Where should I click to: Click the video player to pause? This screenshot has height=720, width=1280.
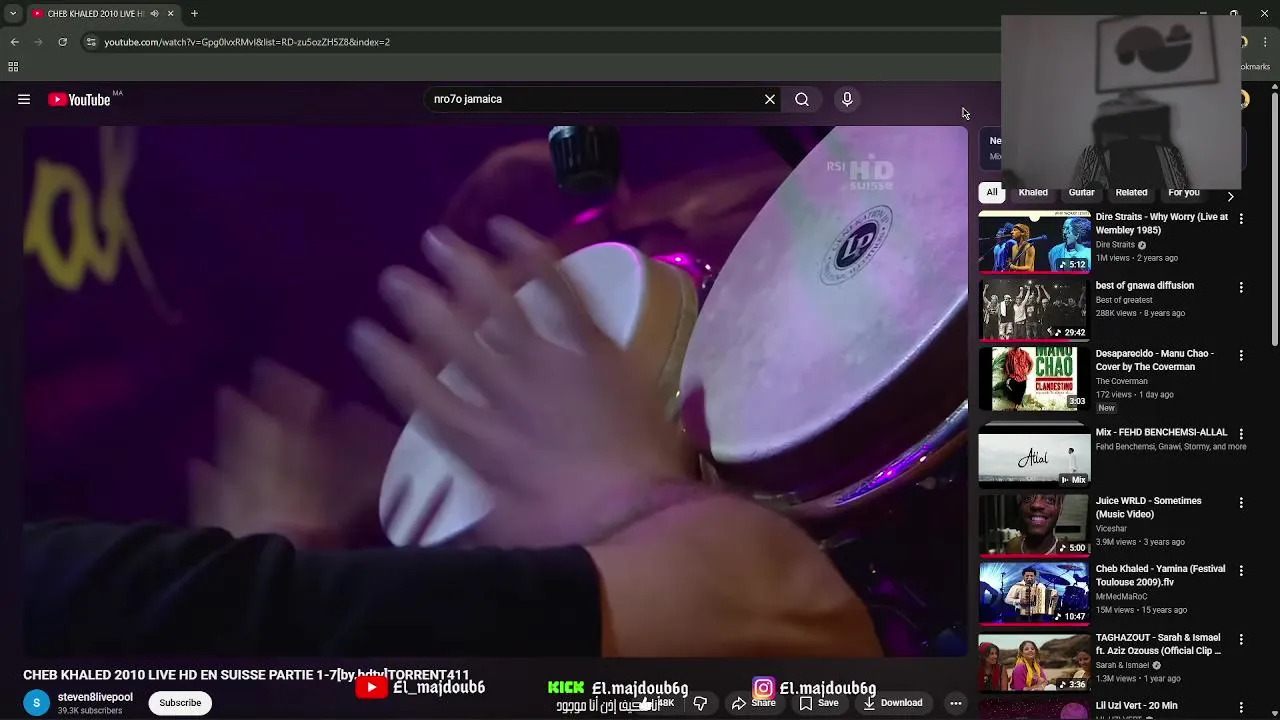[495, 390]
